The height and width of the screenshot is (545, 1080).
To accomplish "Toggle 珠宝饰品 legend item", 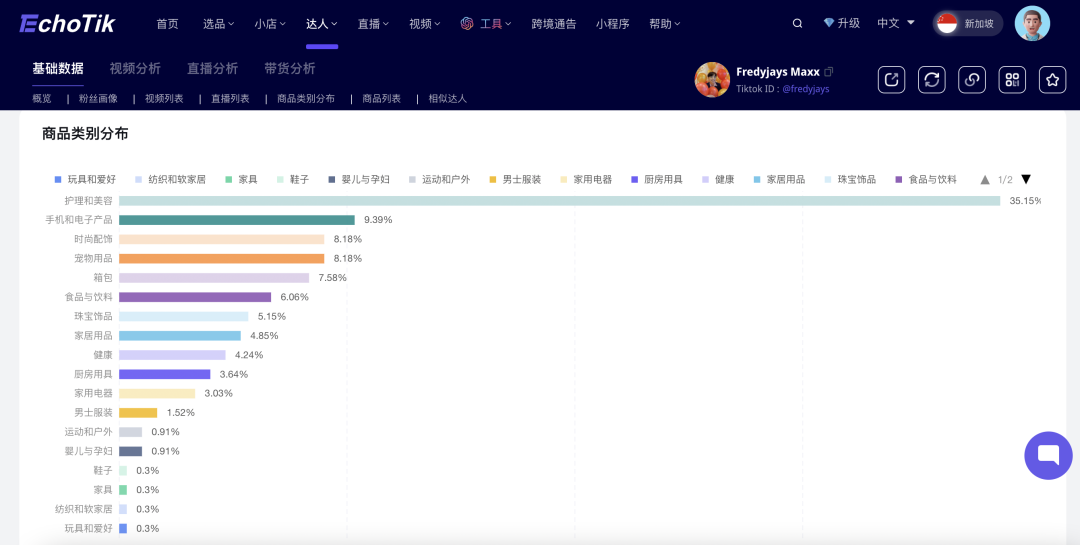I will coord(850,180).
